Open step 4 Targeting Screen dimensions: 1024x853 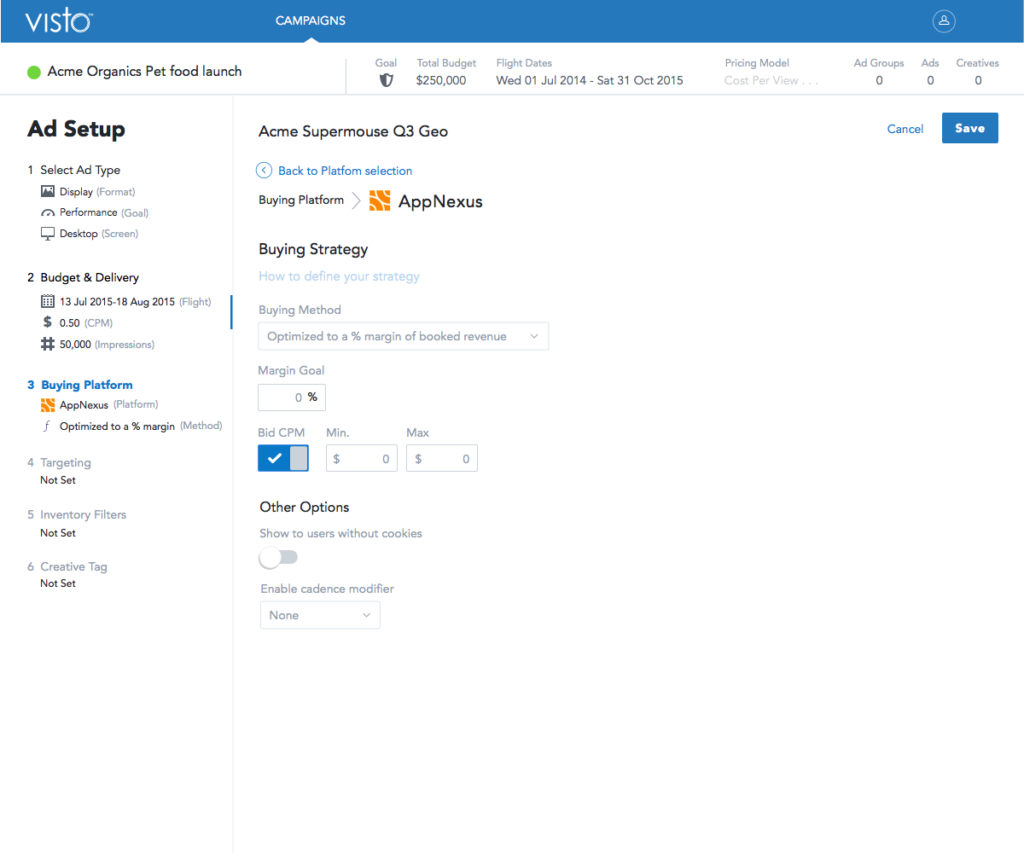coord(59,462)
